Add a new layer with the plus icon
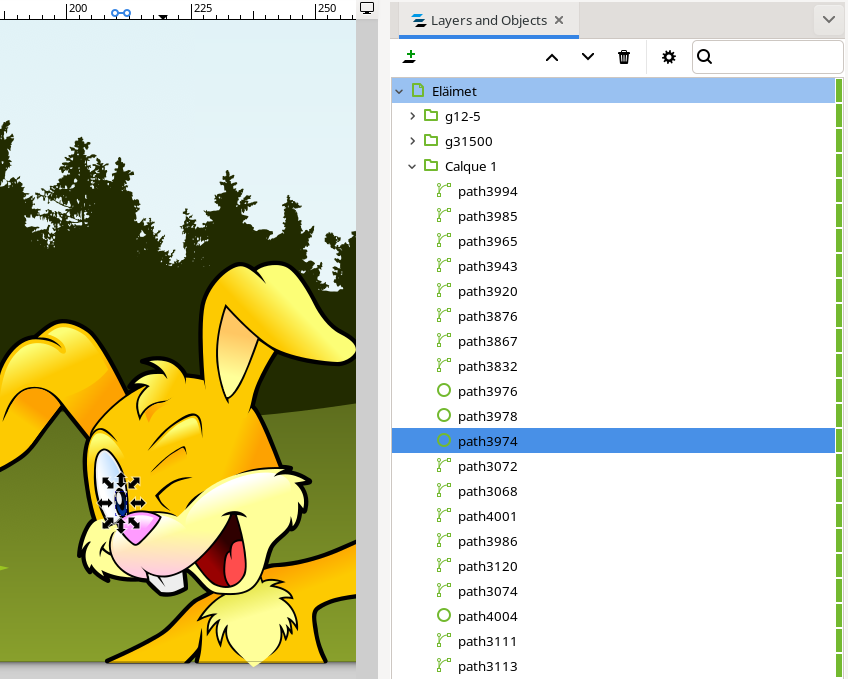This screenshot has width=848, height=679. tap(409, 57)
